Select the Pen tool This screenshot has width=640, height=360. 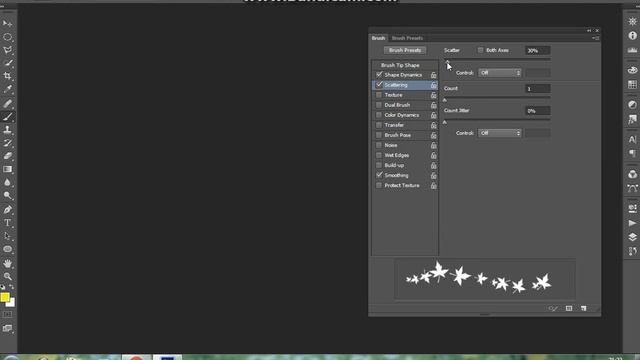pos(7,210)
